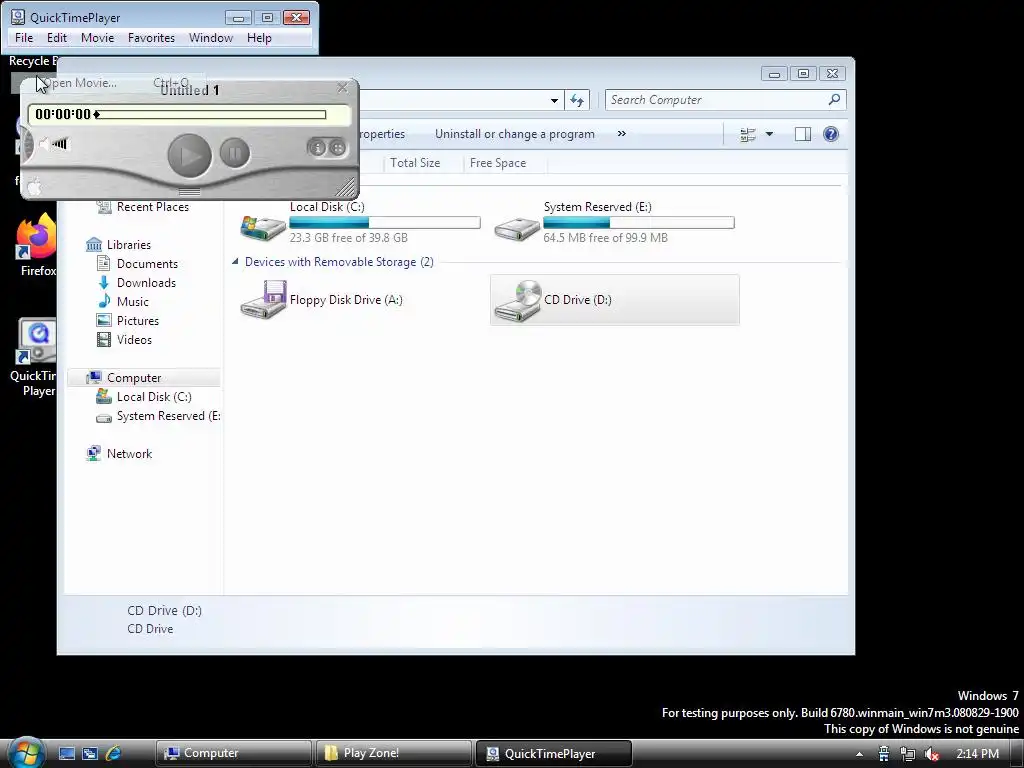Screen dimensions: 1024x768
Task: Click Uninstall or change a program
Action: point(515,134)
